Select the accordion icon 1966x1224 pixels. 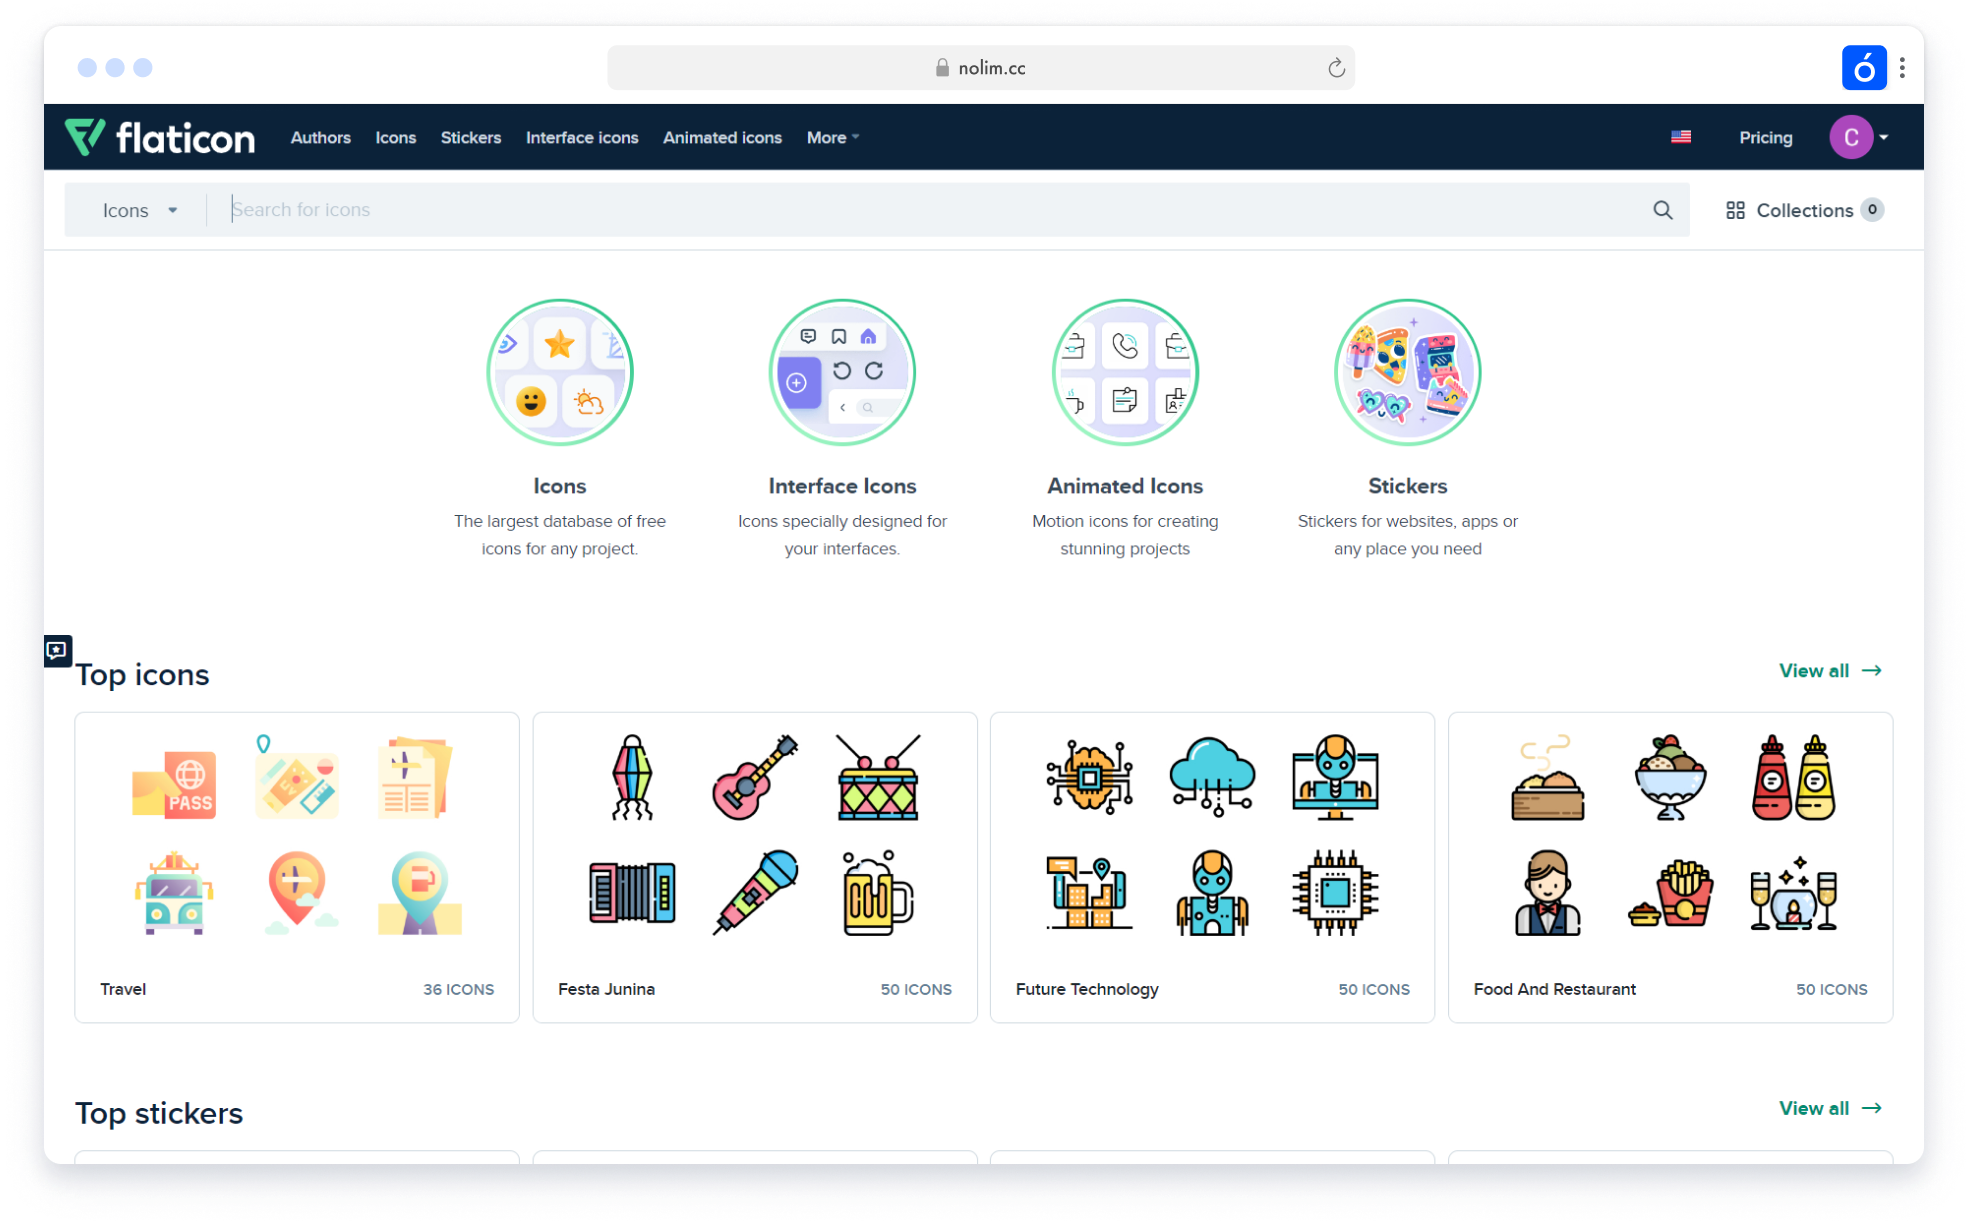point(632,892)
